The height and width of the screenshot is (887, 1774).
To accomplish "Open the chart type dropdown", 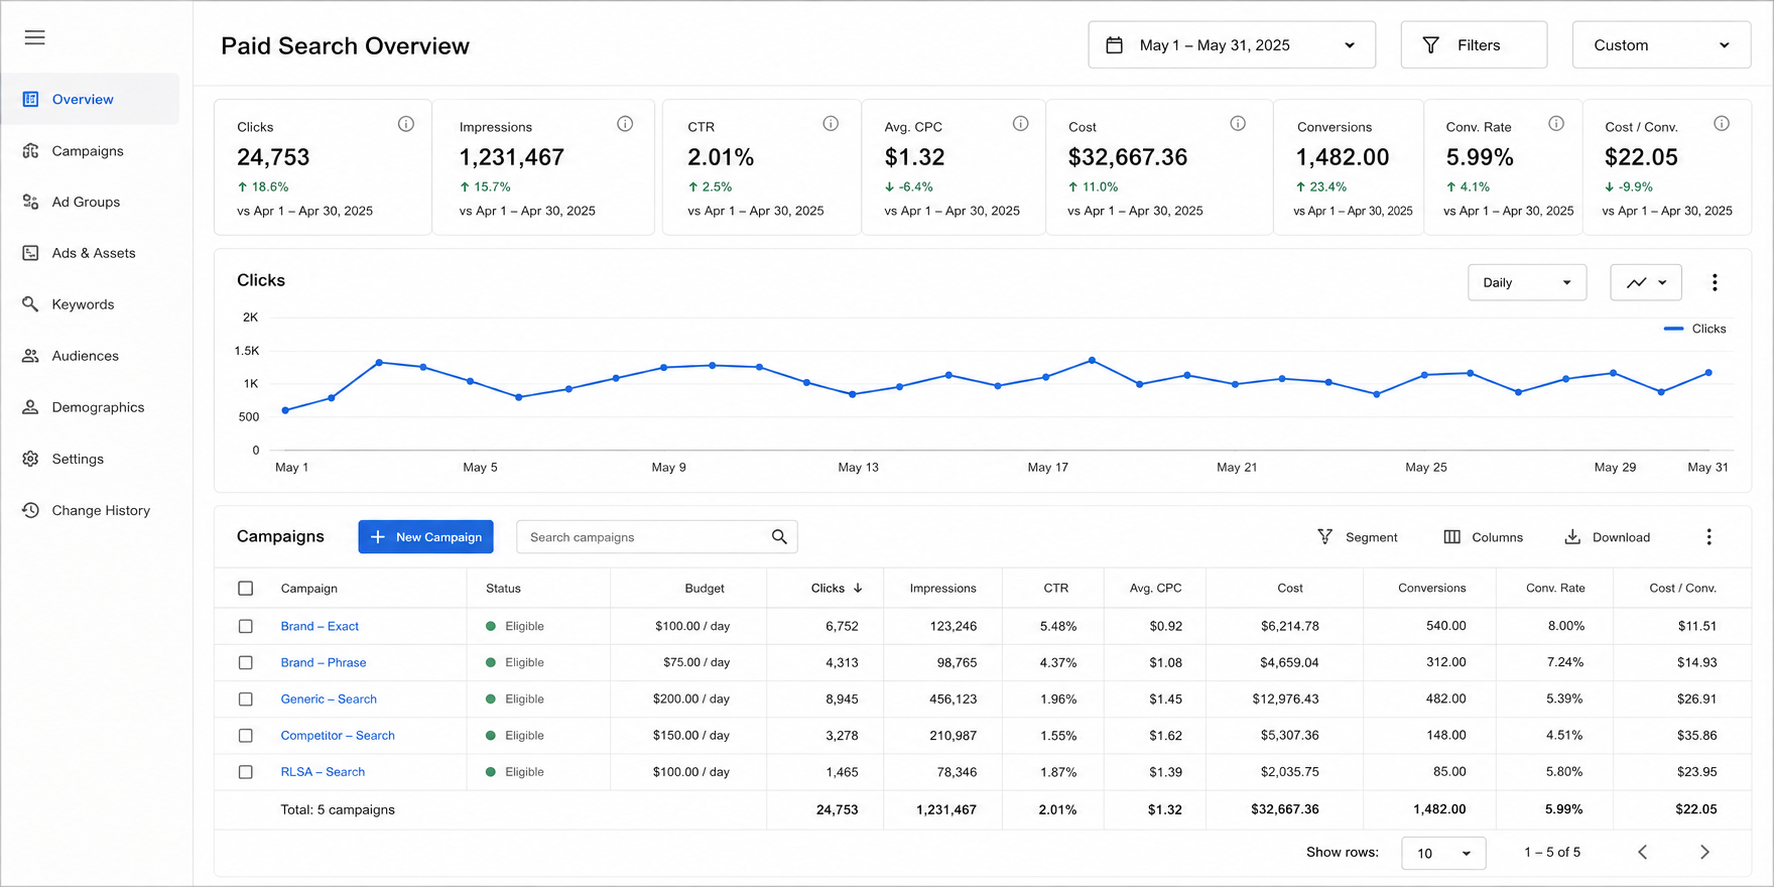I will (x=1646, y=283).
